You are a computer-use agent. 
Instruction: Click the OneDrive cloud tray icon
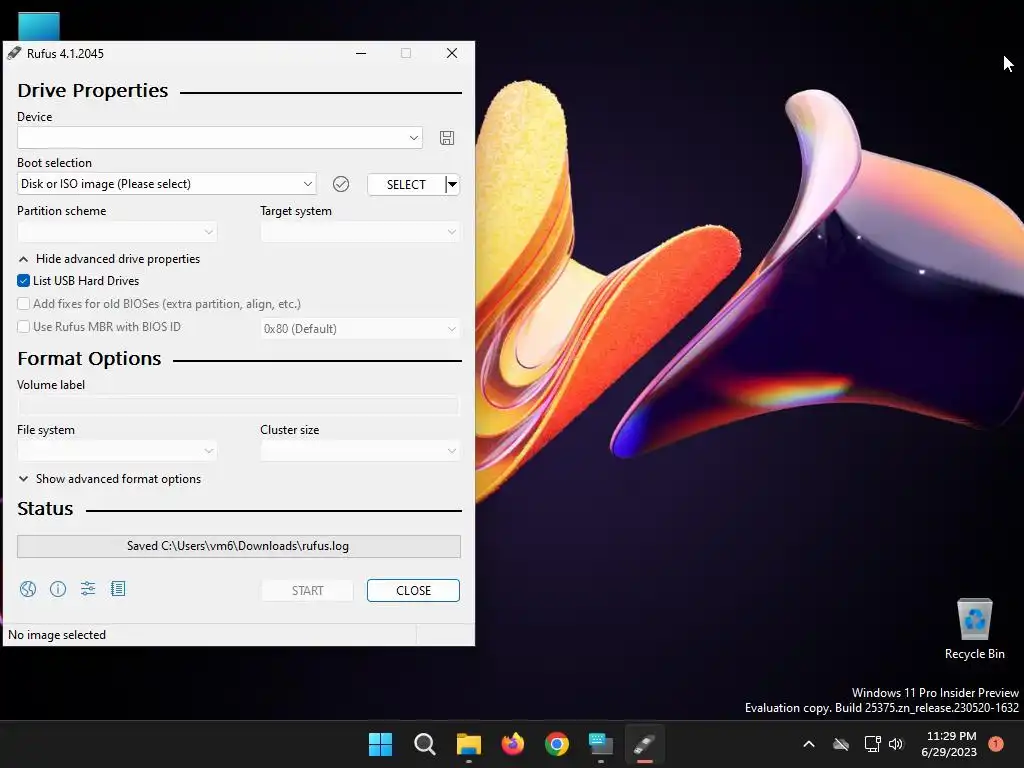[x=841, y=744]
